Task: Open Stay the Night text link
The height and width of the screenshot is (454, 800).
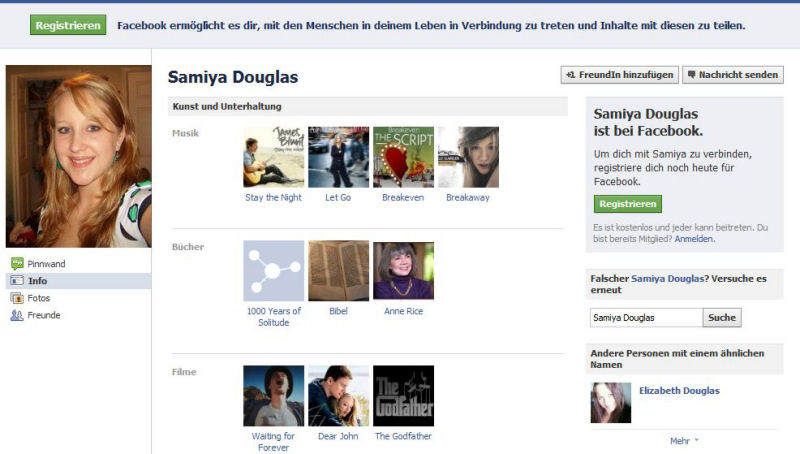Action: (x=273, y=197)
